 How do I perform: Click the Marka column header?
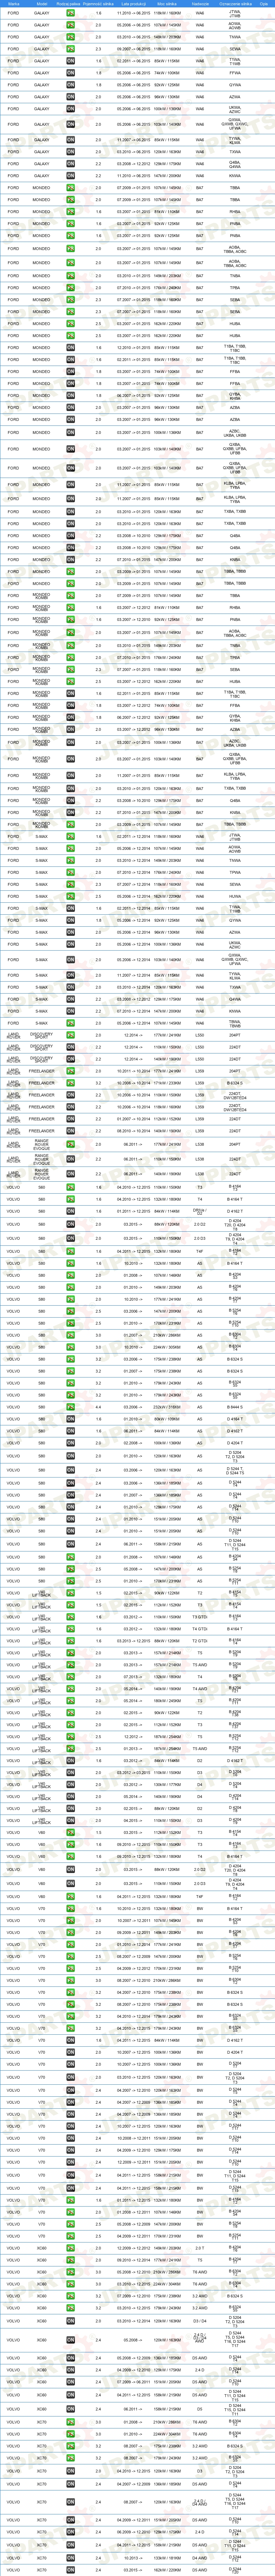pos(13,4)
